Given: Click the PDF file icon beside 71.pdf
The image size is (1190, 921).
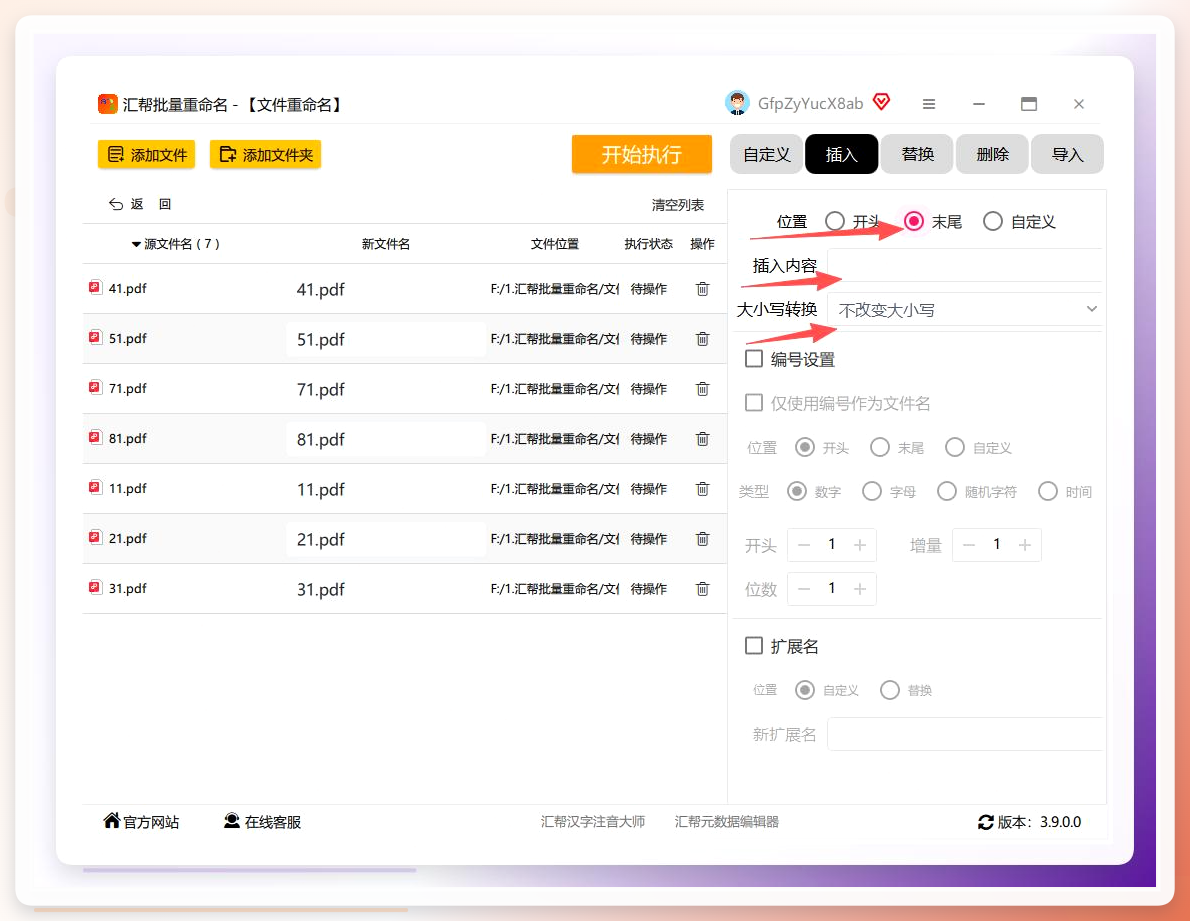Looking at the screenshot, I should [x=96, y=388].
